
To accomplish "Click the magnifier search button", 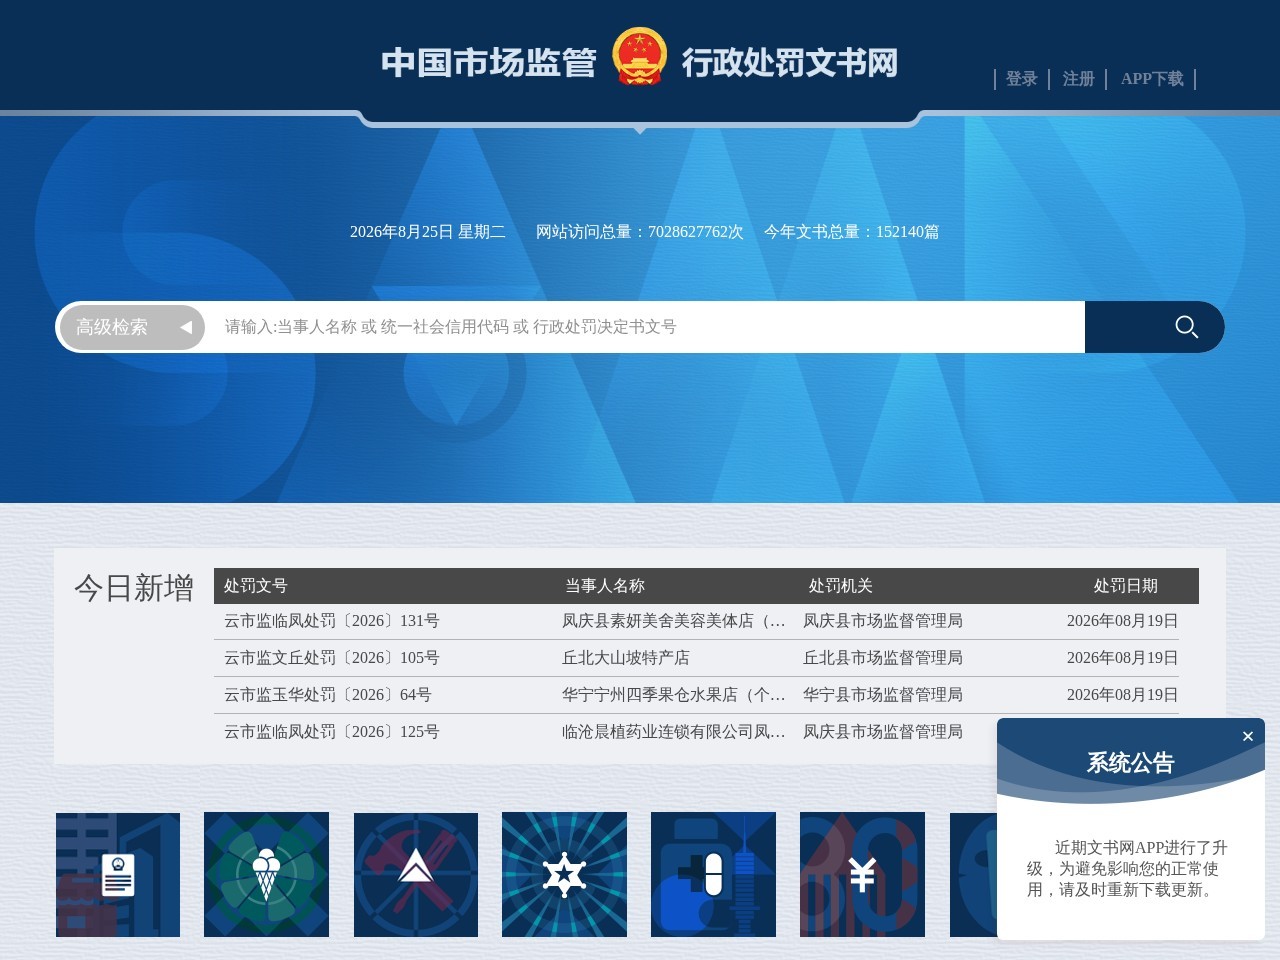I will click(1154, 327).
